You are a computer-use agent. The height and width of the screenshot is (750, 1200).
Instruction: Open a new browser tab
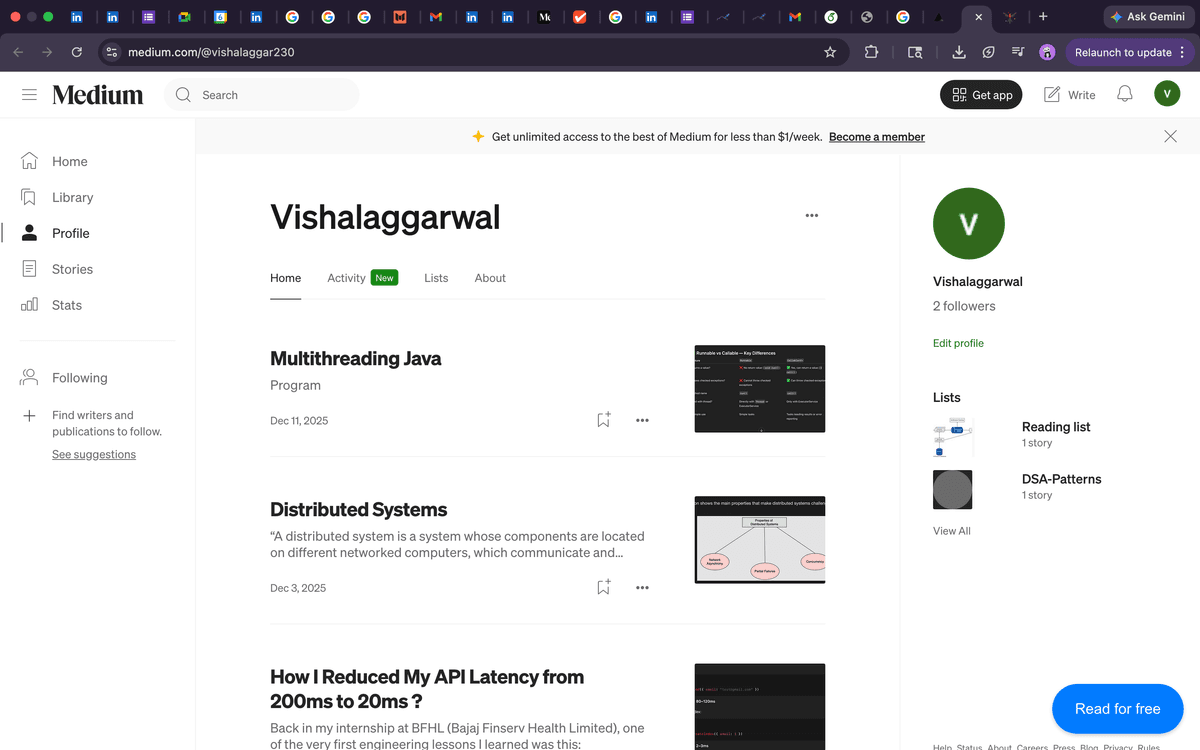tap(1043, 17)
